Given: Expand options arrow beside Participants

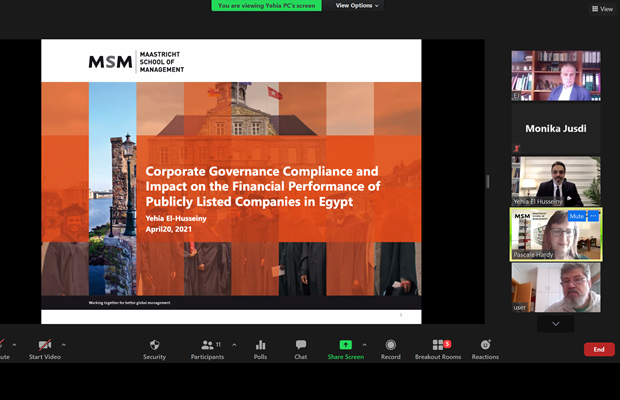Looking at the screenshot, I should pos(234,345).
